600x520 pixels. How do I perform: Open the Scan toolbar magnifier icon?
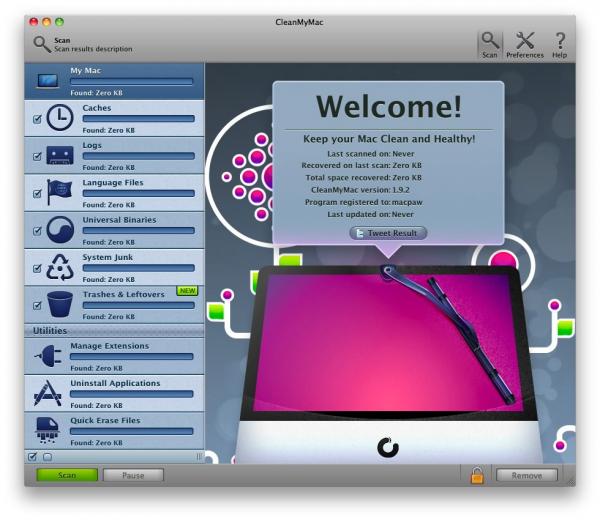tap(490, 40)
